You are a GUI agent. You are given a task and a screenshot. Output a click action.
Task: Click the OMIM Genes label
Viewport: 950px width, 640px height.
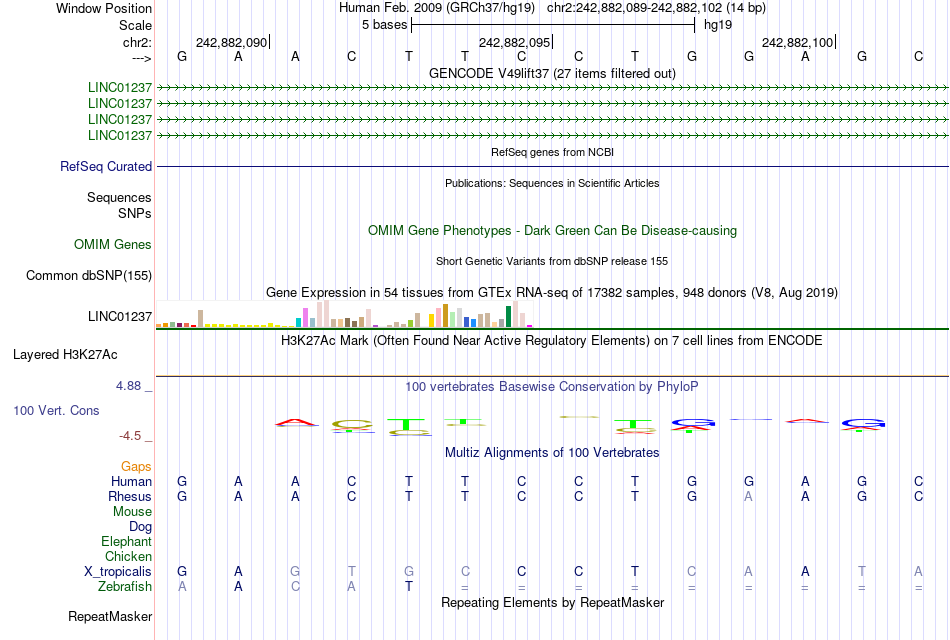[113, 244]
